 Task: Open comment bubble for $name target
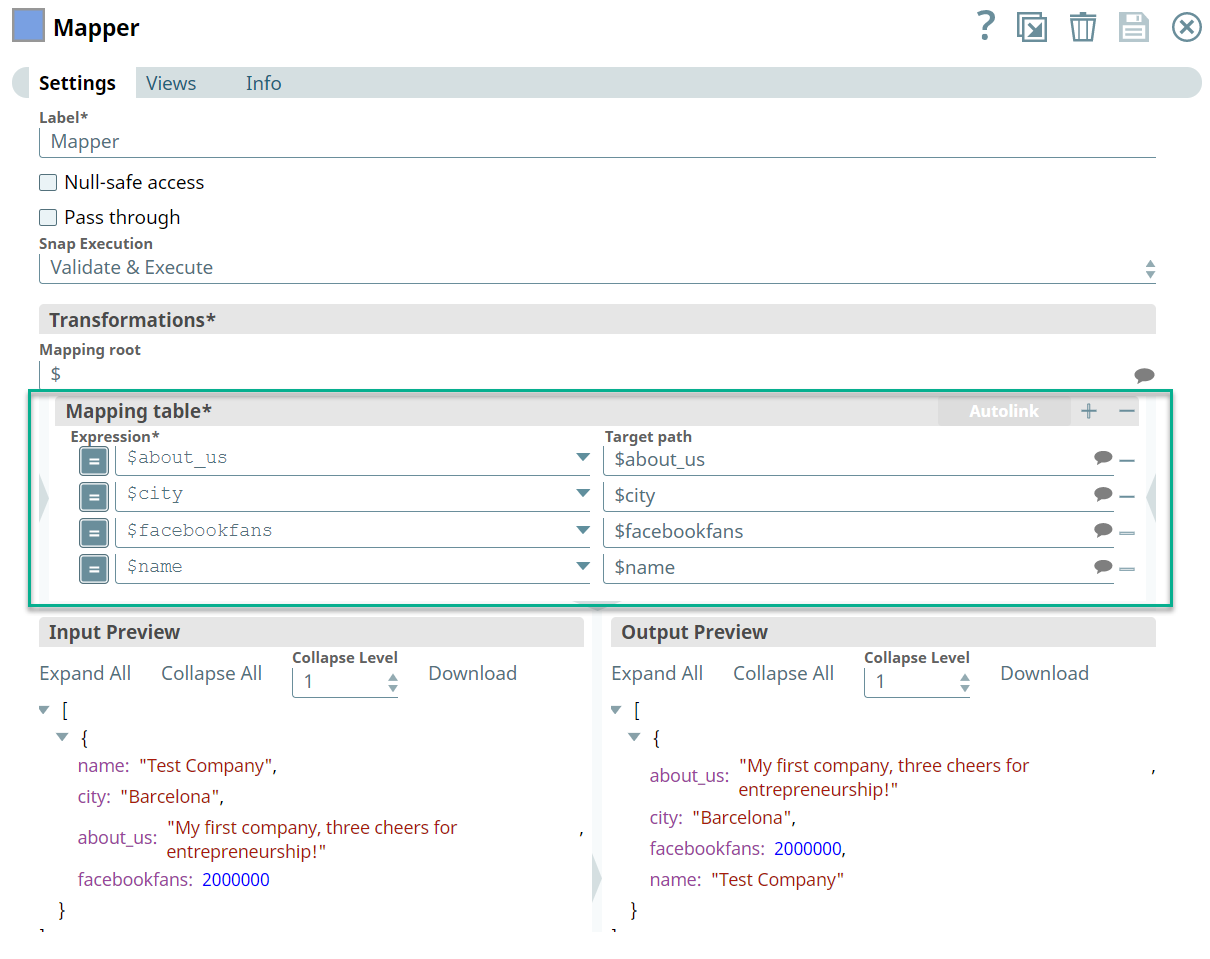coord(1103,566)
